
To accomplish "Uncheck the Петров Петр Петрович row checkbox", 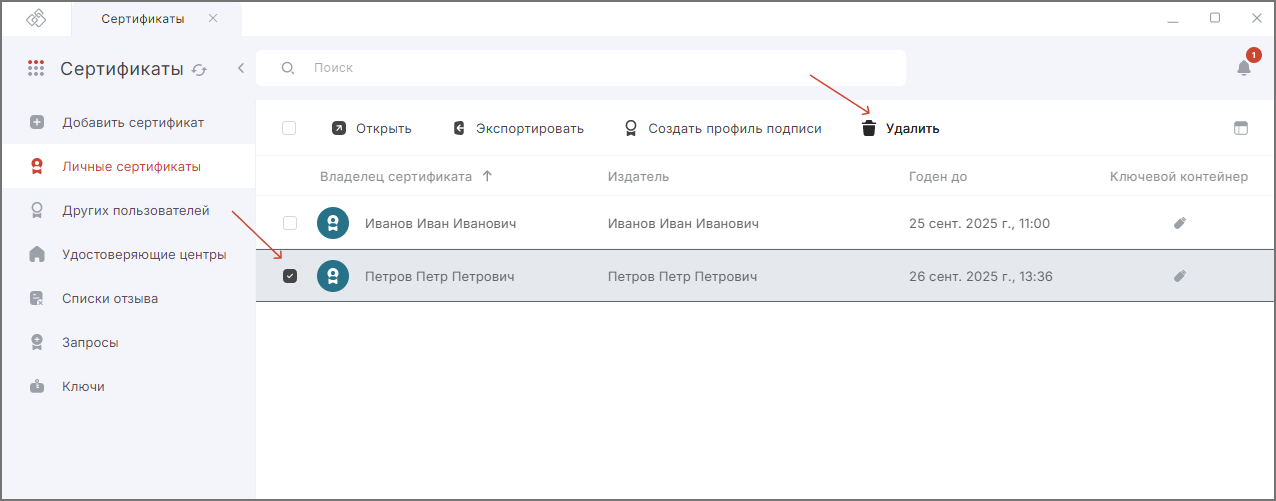I will 290,276.
